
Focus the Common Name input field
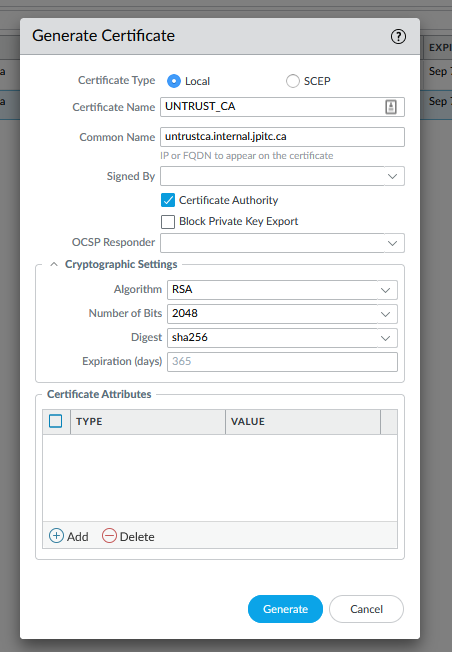pos(282,137)
